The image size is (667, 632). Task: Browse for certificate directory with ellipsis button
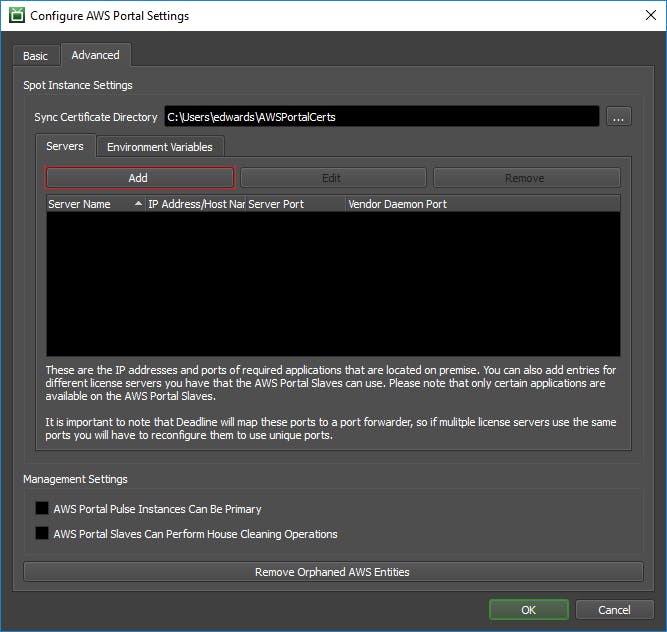coord(619,117)
